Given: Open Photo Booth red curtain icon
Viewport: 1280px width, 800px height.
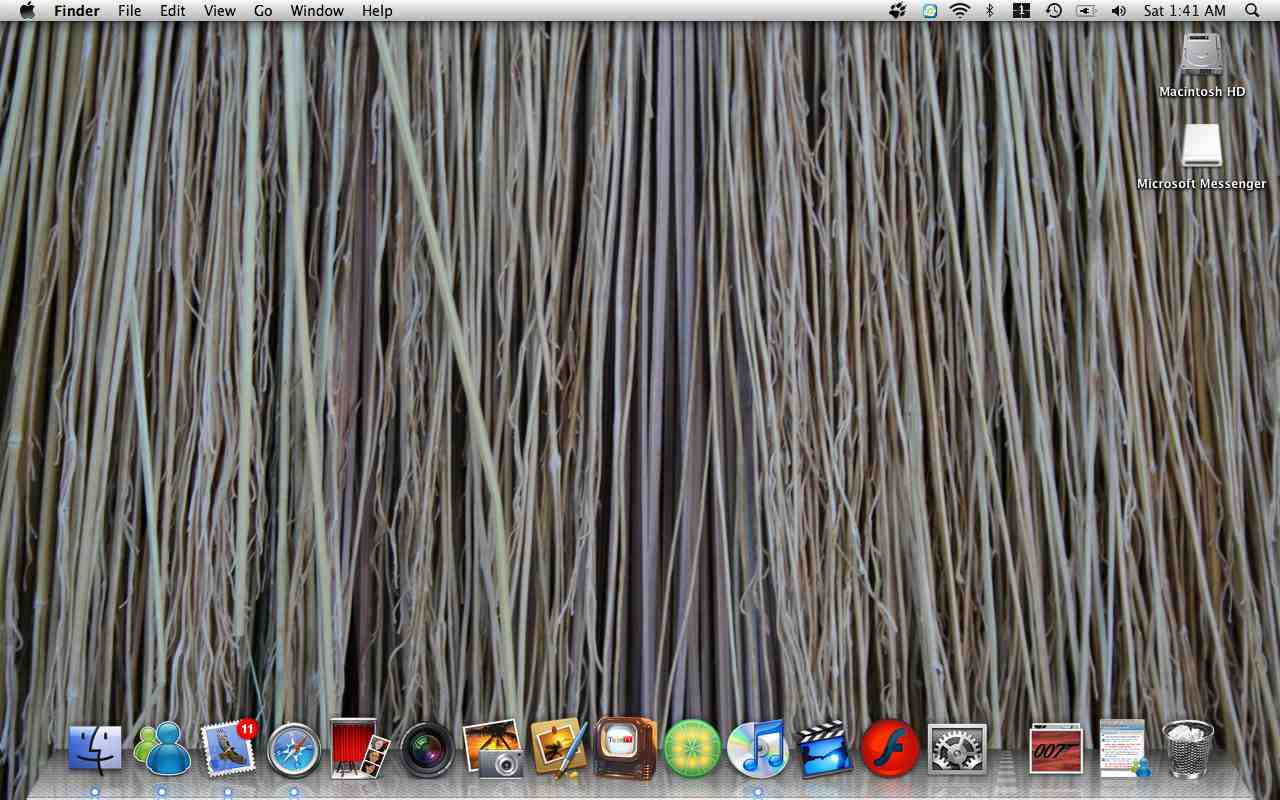Looking at the screenshot, I should point(360,749).
